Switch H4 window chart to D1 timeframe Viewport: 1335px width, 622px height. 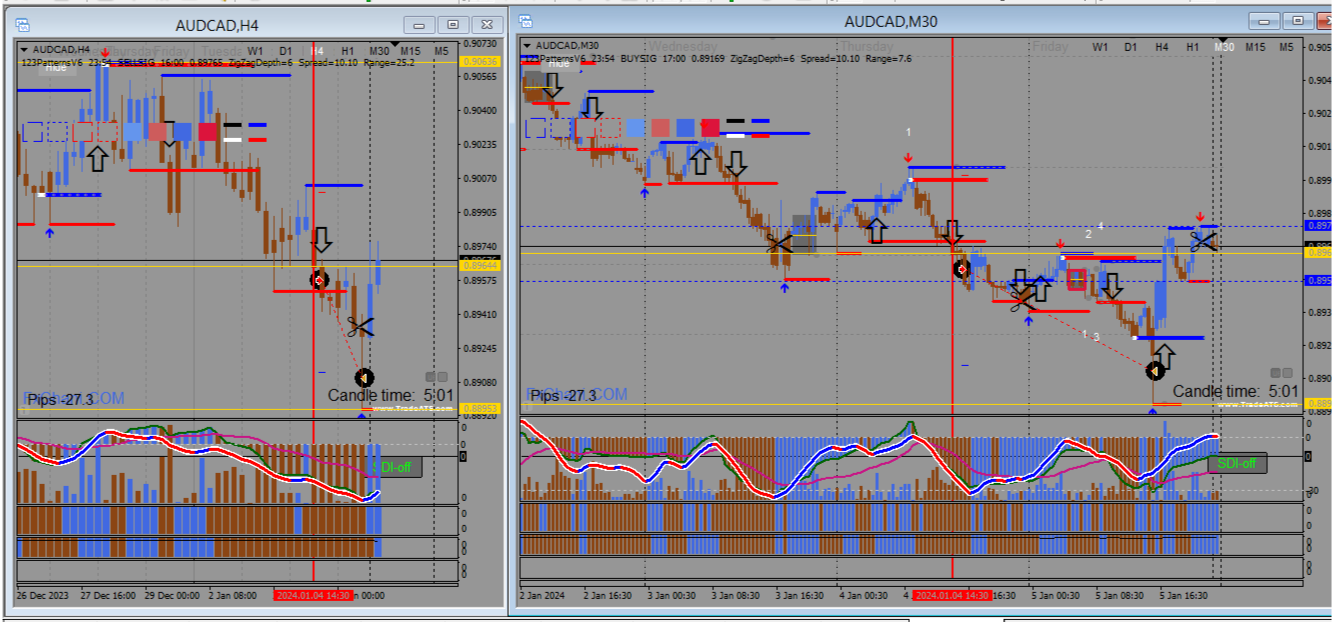(286, 50)
